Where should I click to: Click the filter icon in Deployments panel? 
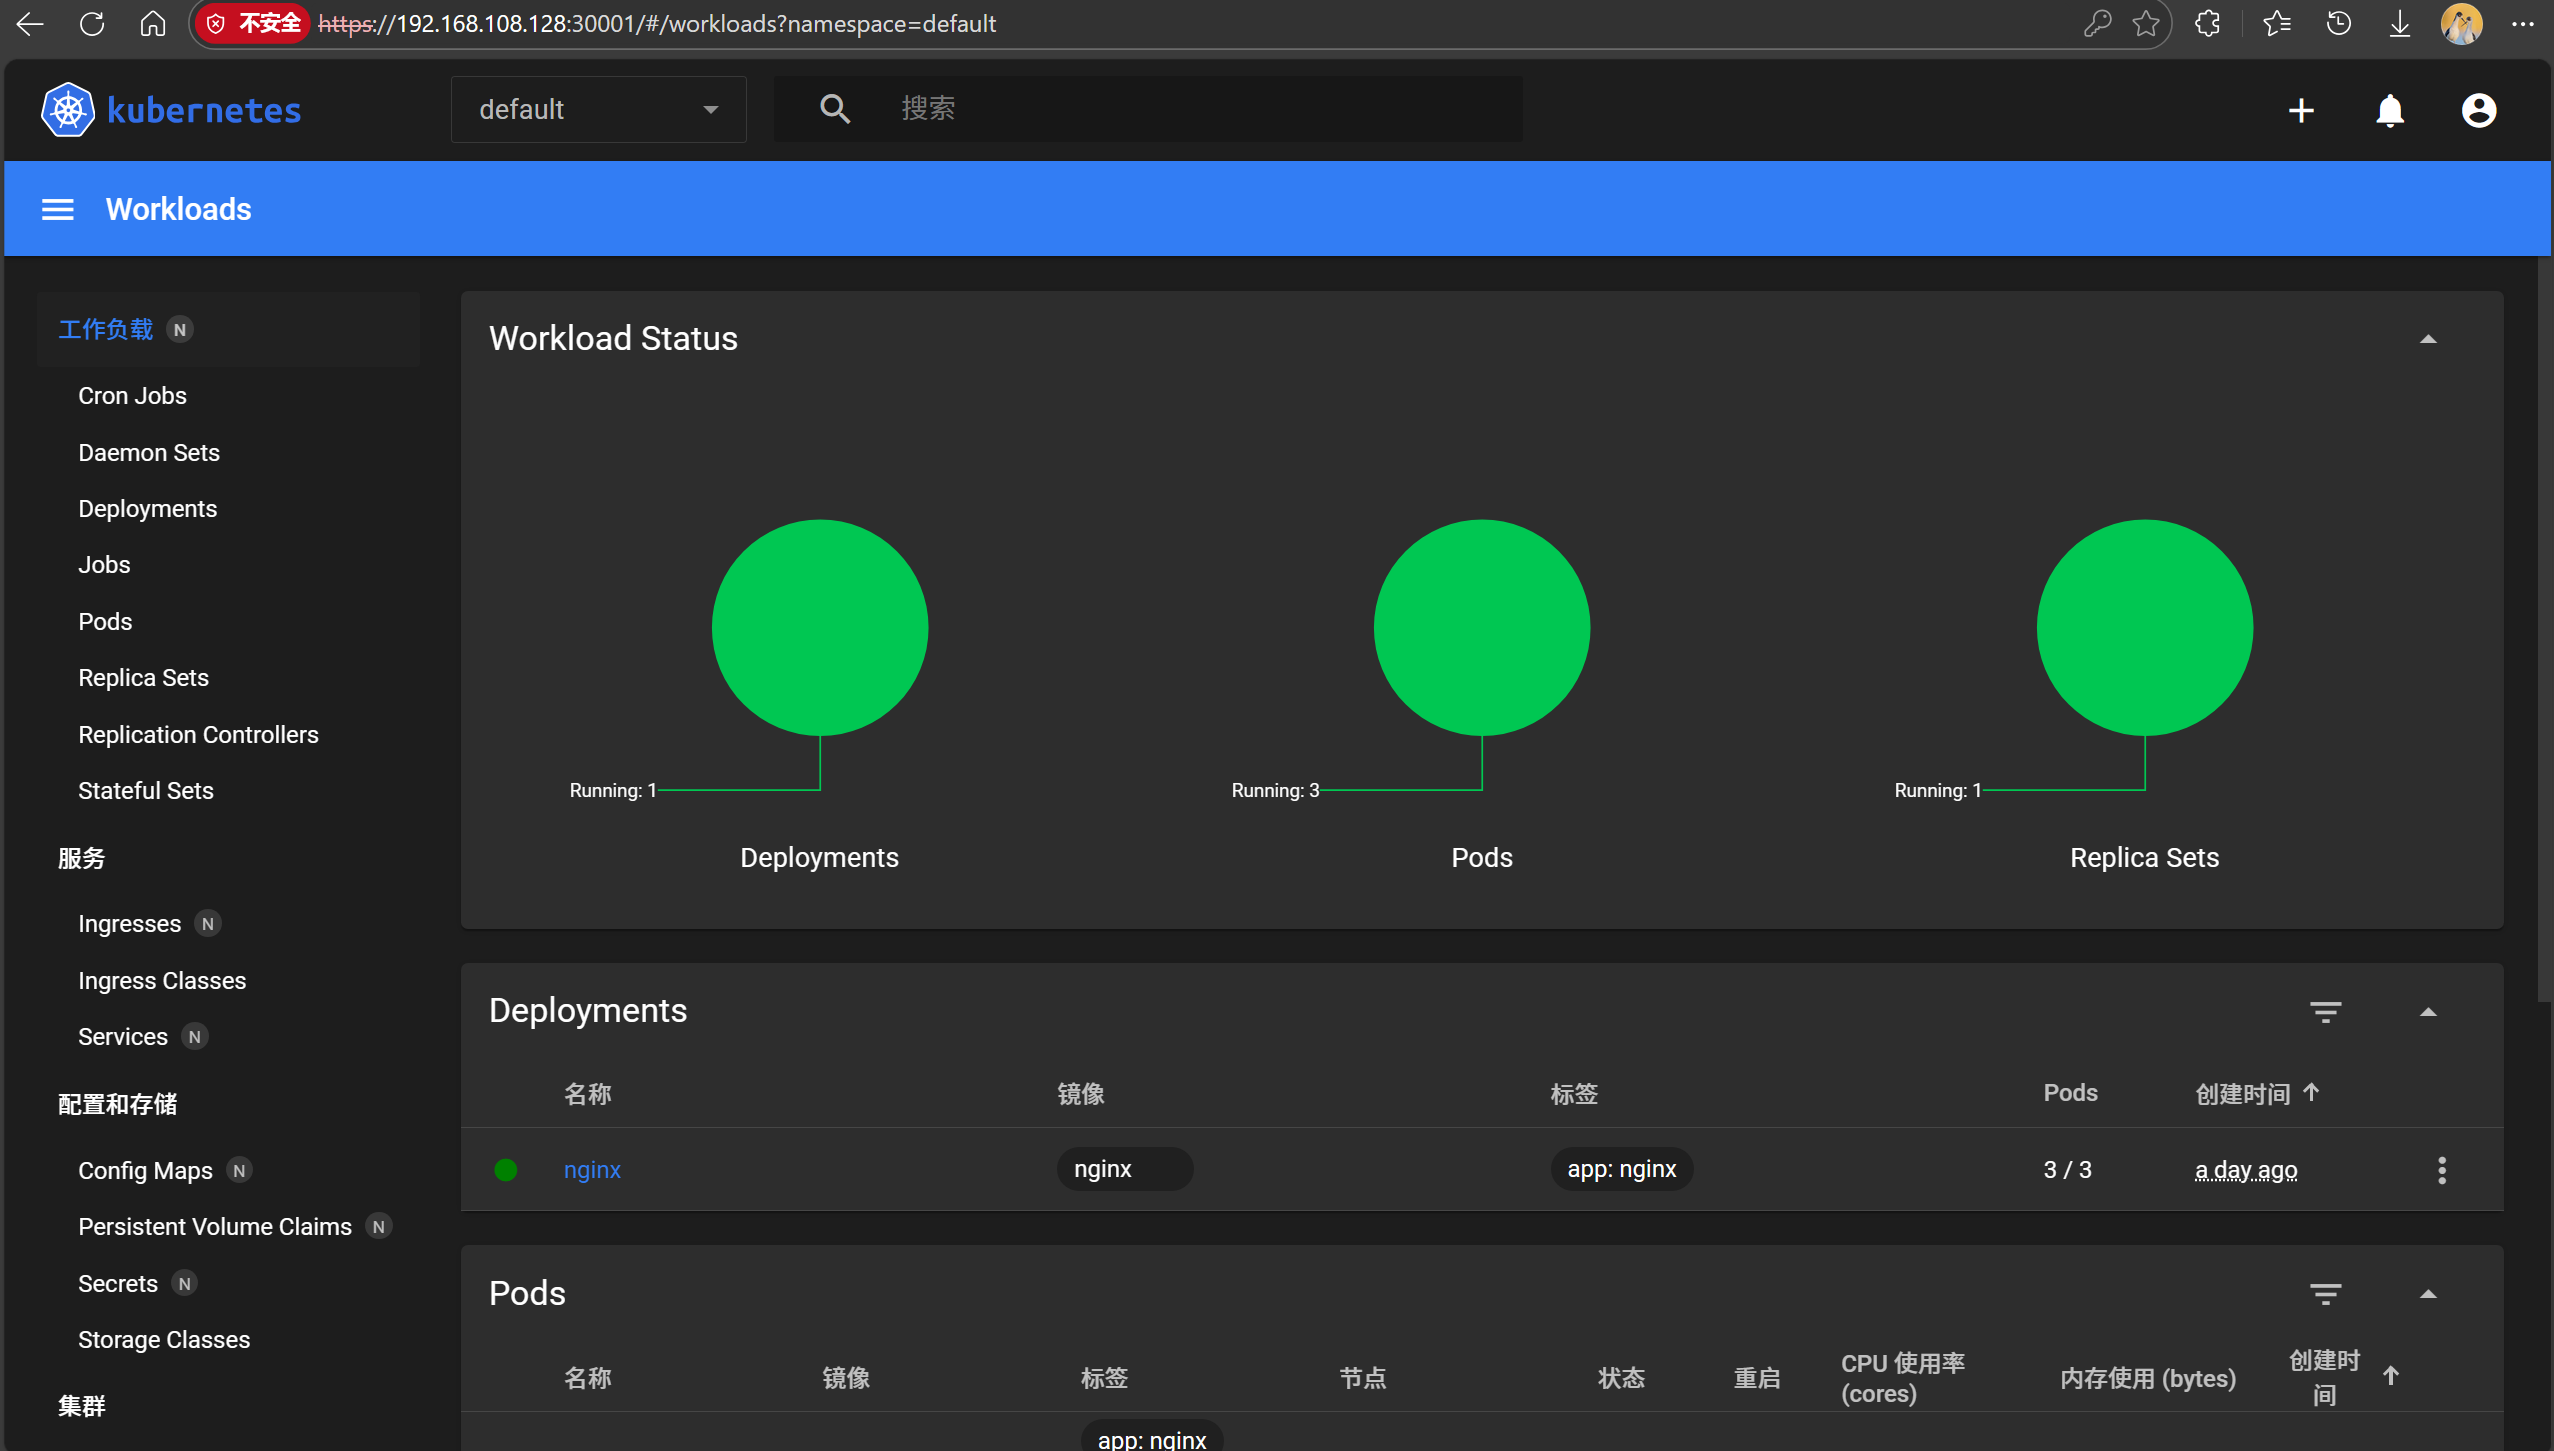pos(2325,1011)
